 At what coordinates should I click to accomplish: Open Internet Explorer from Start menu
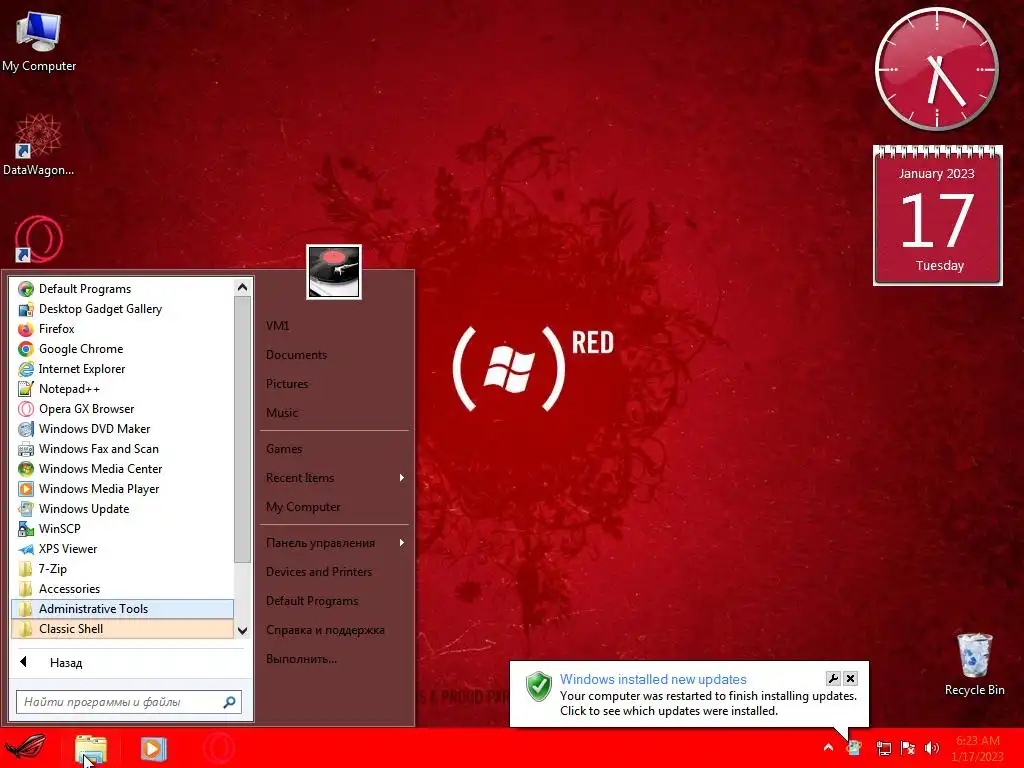[x=122, y=369]
